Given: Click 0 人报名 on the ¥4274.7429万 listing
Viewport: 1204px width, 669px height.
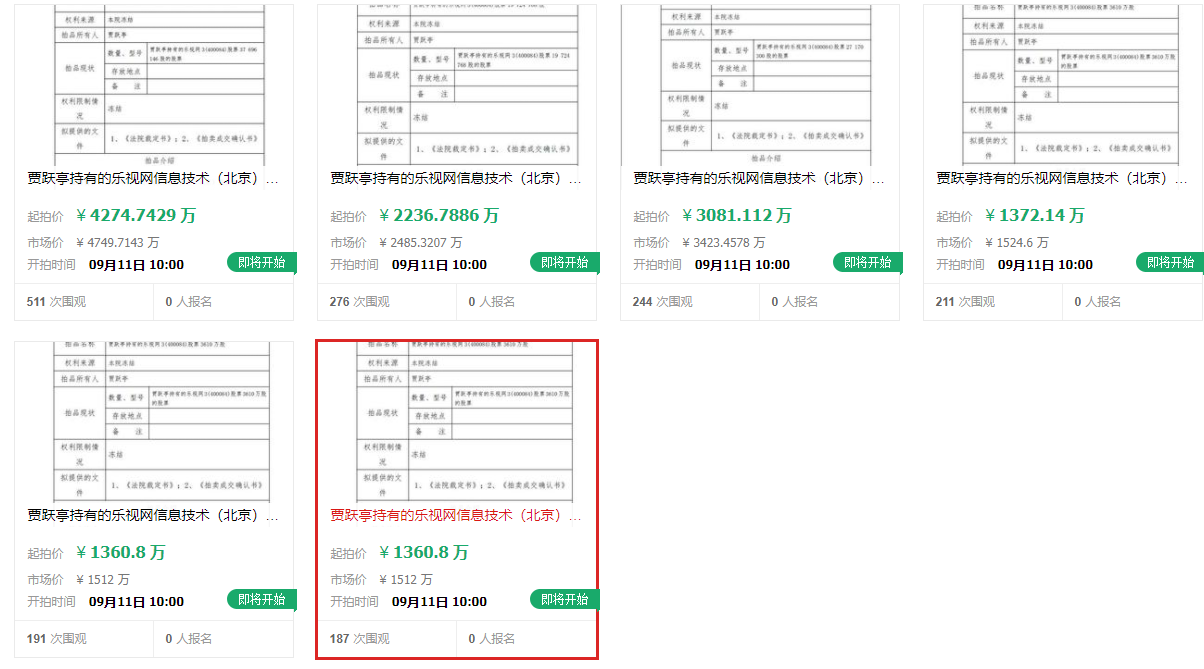Looking at the screenshot, I should tap(189, 302).
